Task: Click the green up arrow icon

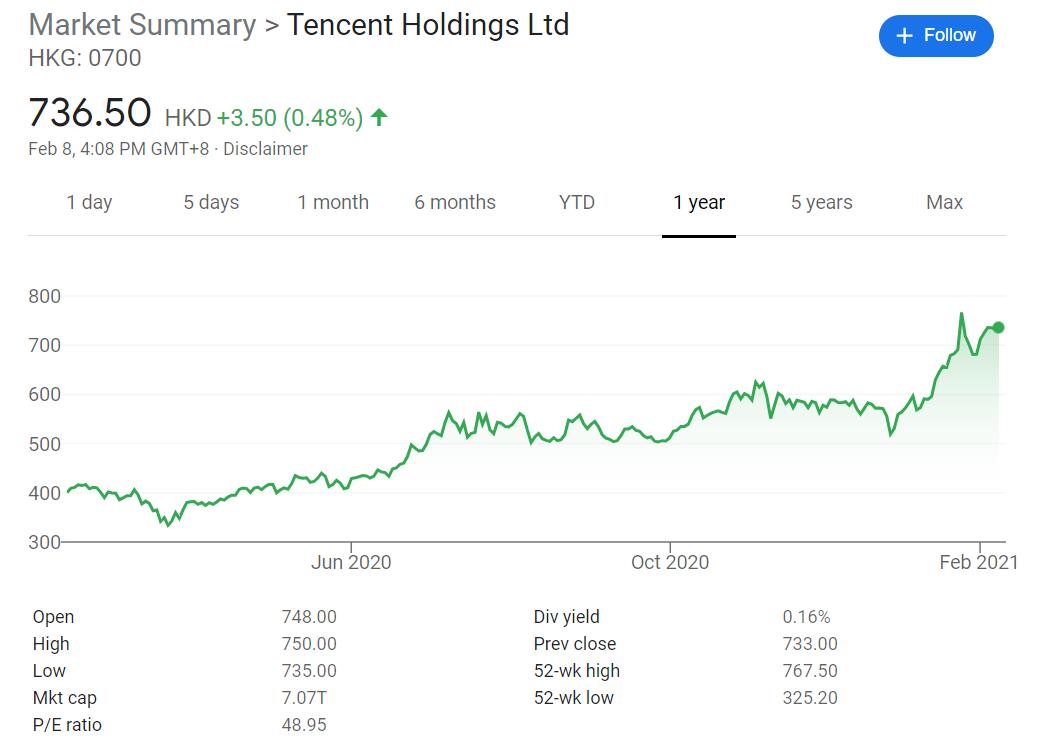Action: click(x=379, y=117)
